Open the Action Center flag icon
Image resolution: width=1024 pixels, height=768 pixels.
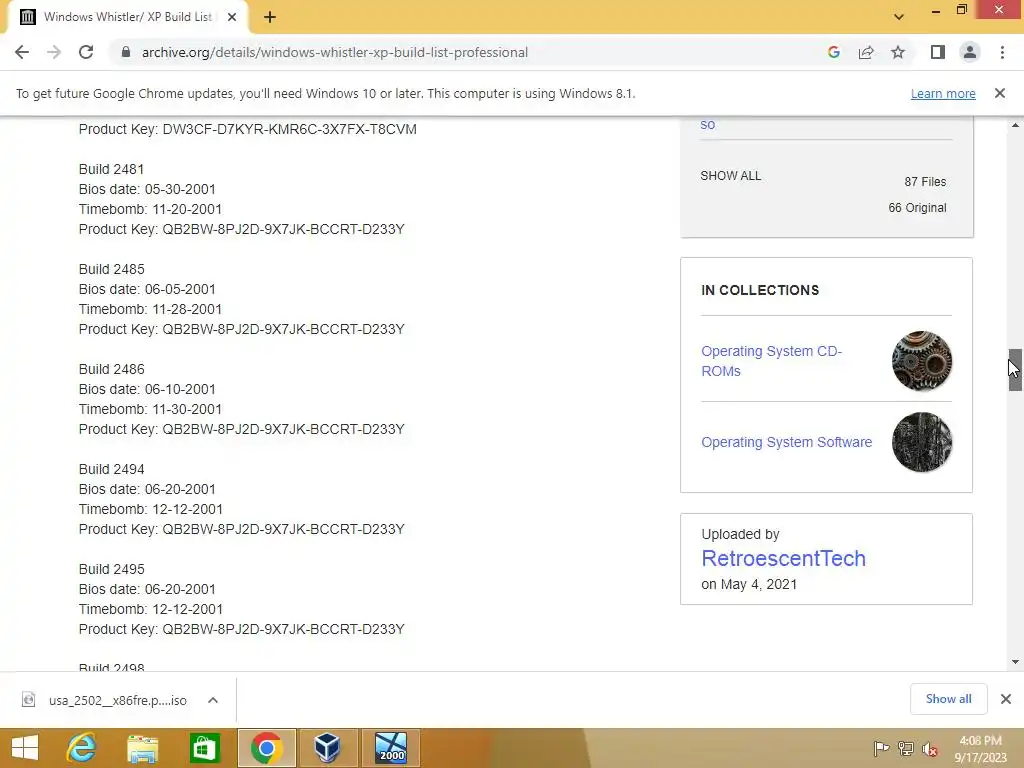[x=881, y=748]
